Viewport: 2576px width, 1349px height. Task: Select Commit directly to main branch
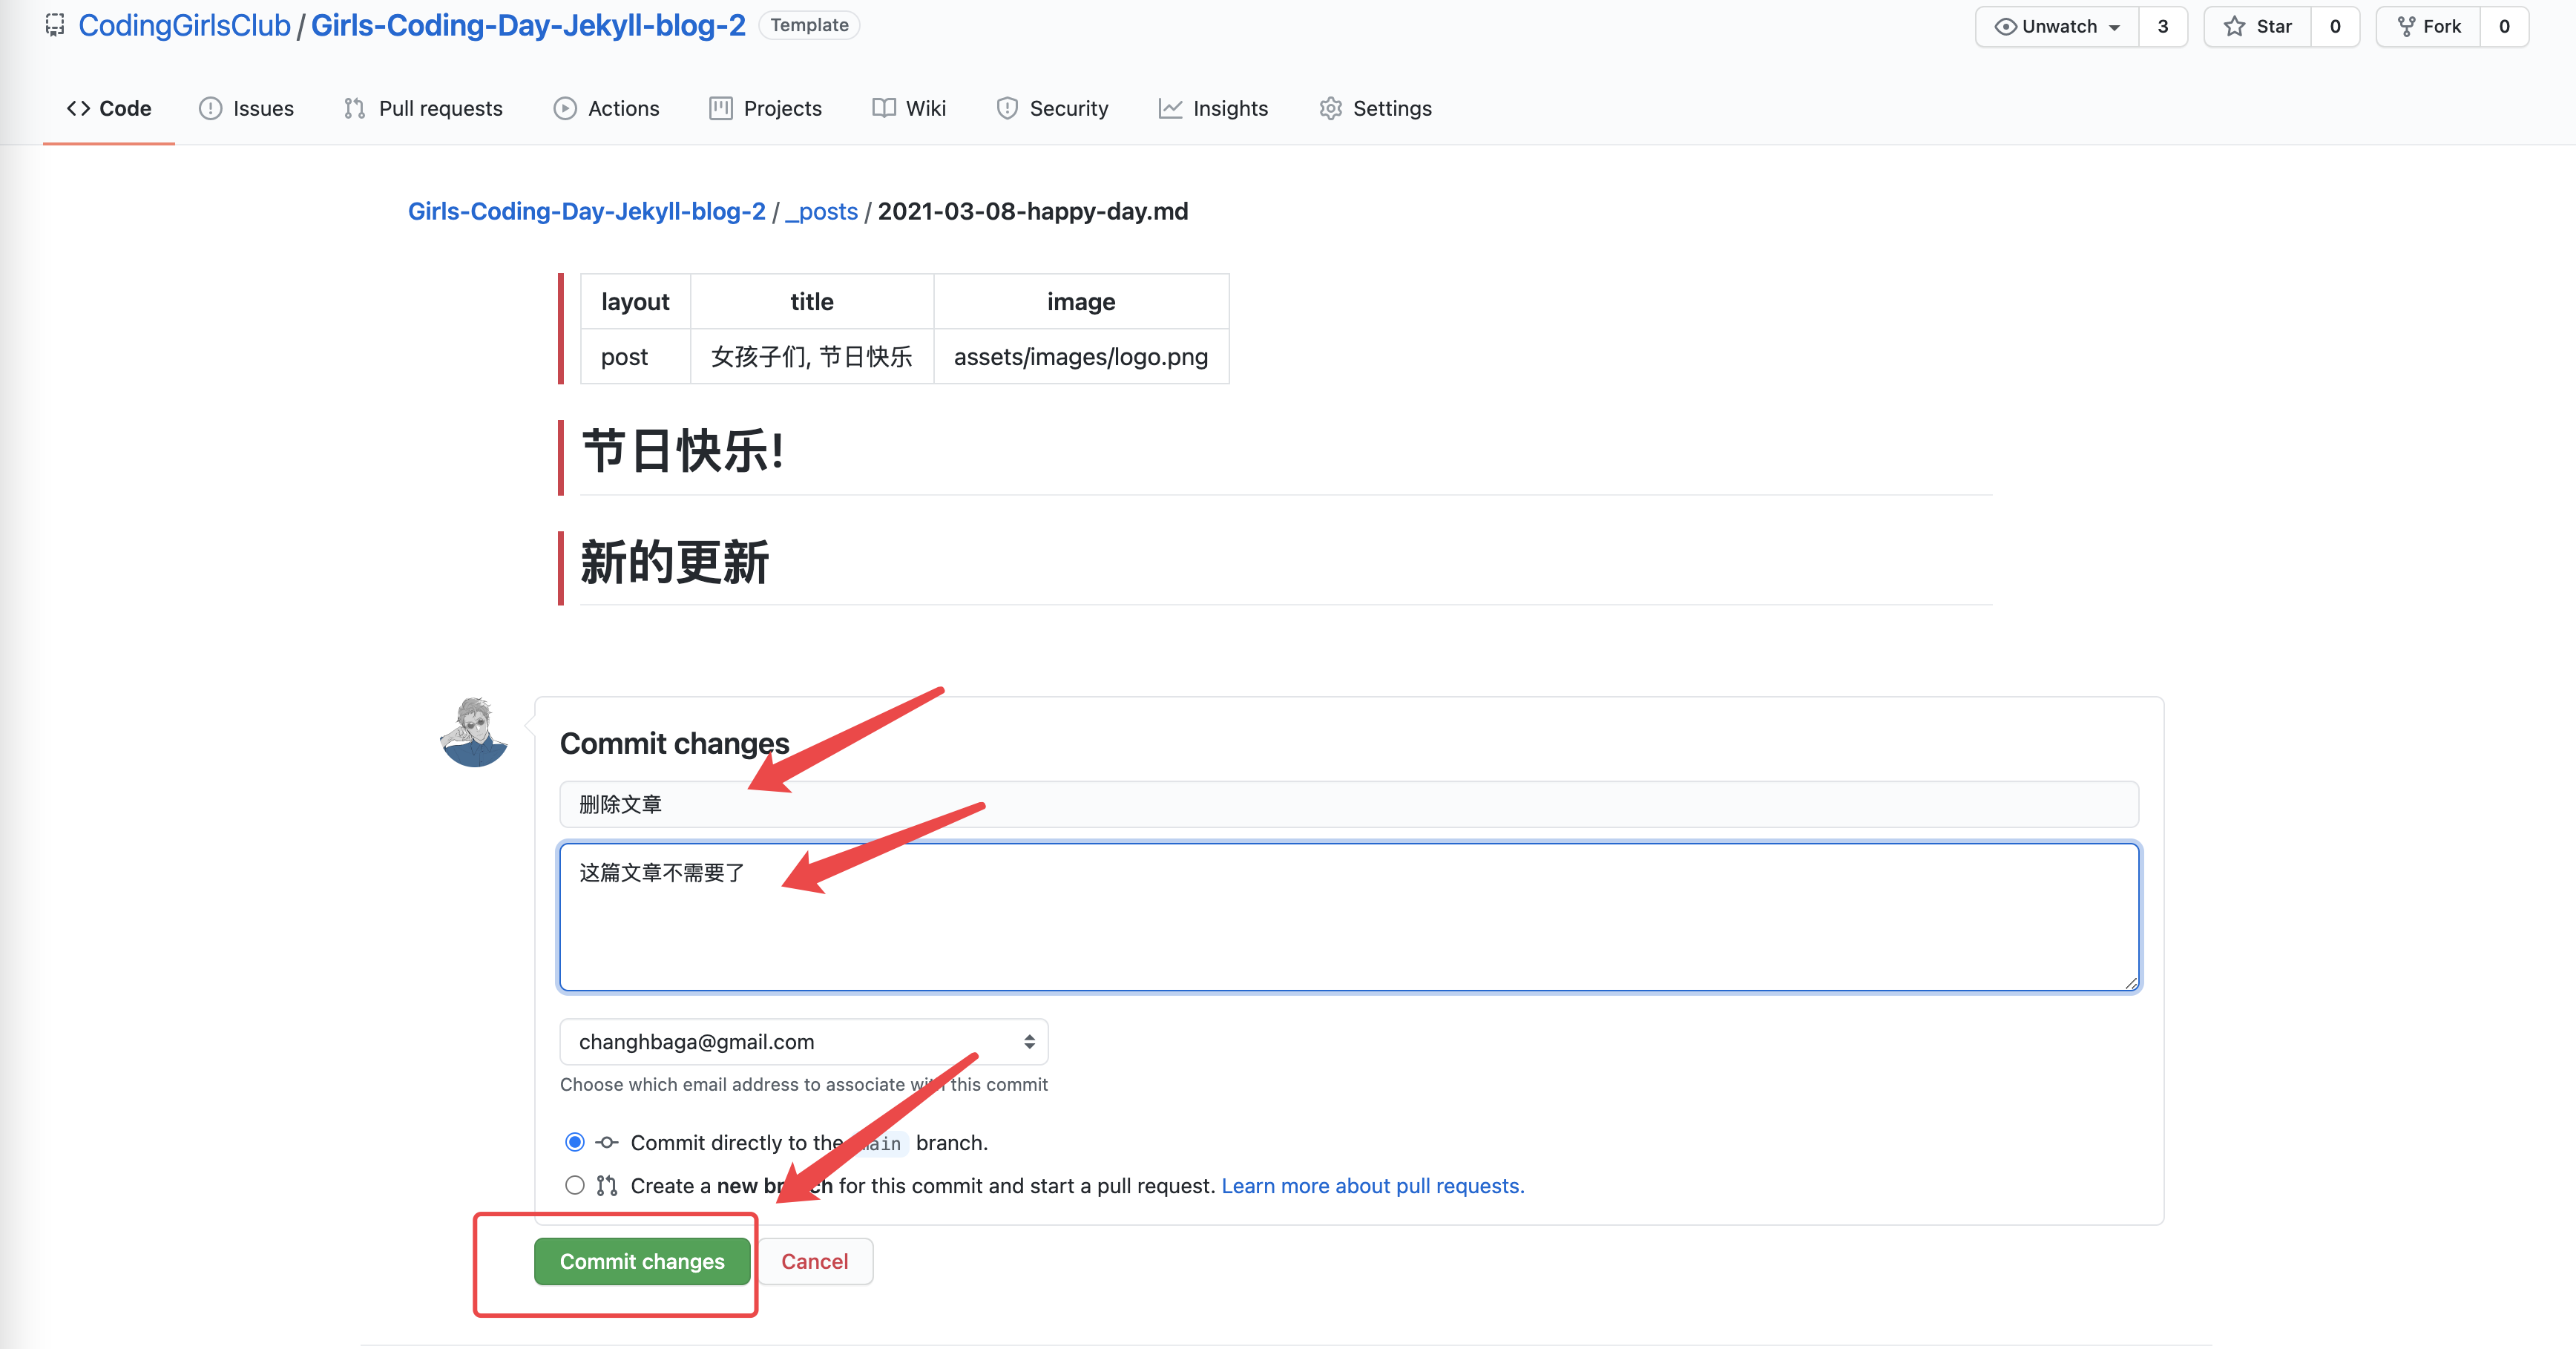tap(577, 1143)
